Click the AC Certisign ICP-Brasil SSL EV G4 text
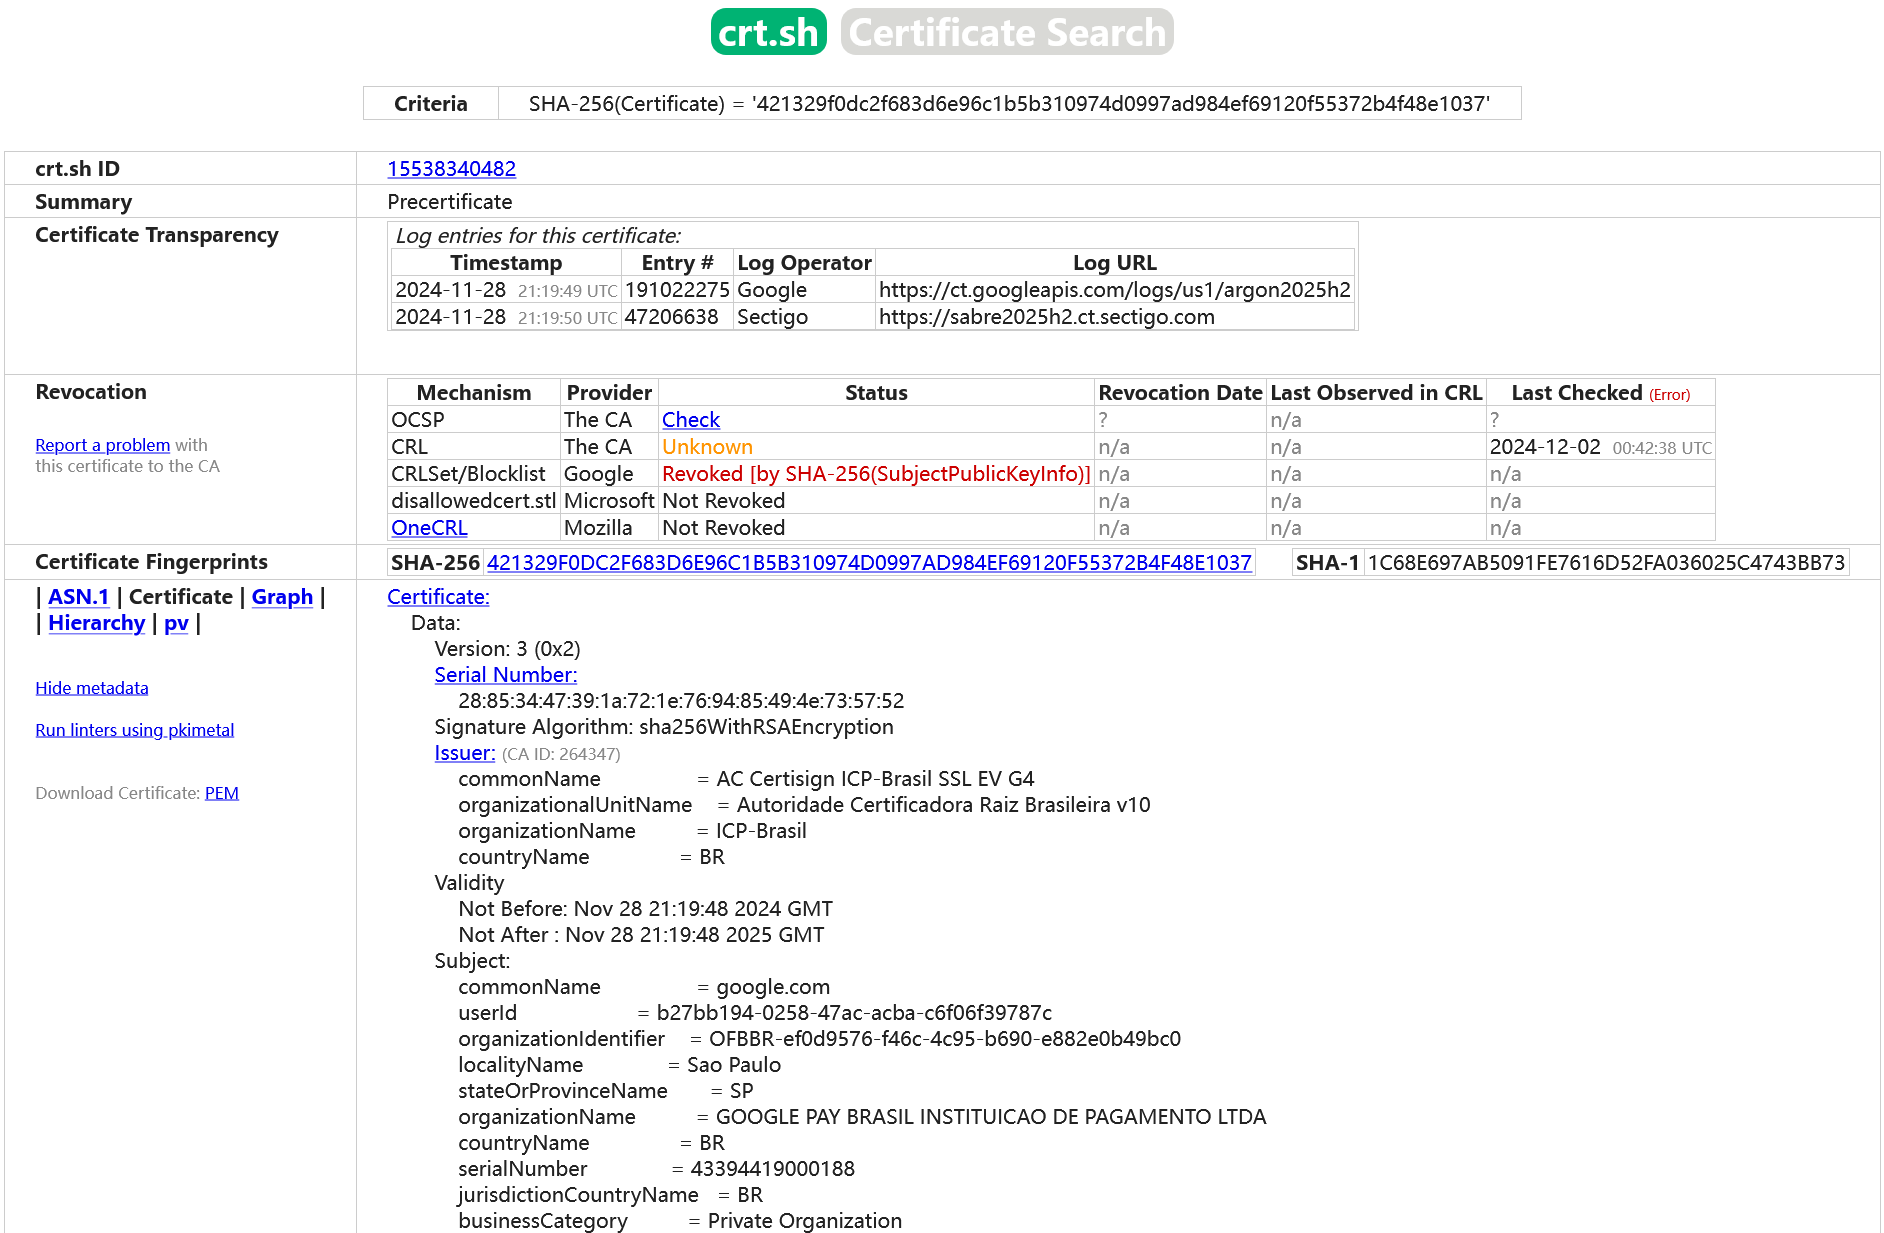Viewport: 1884px width, 1233px height. [875, 779]
